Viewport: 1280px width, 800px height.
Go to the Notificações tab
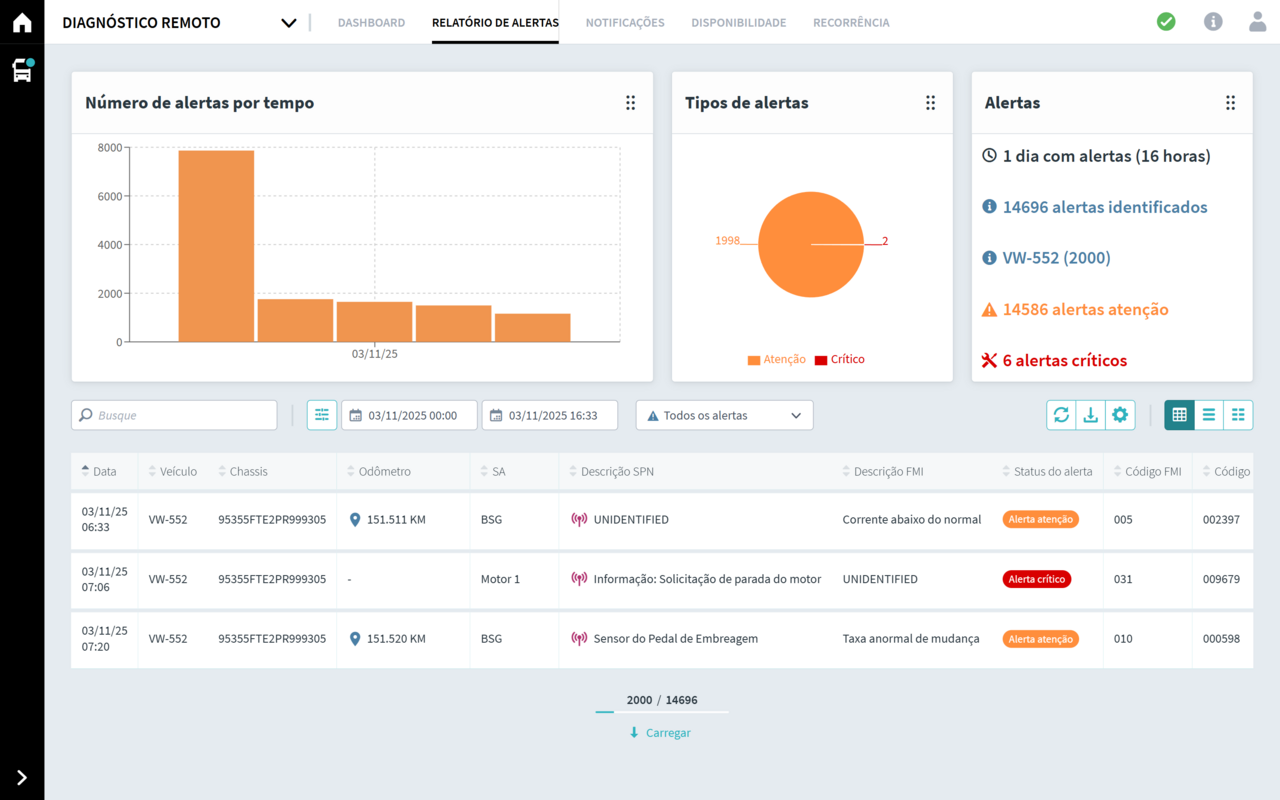(625, 23)
